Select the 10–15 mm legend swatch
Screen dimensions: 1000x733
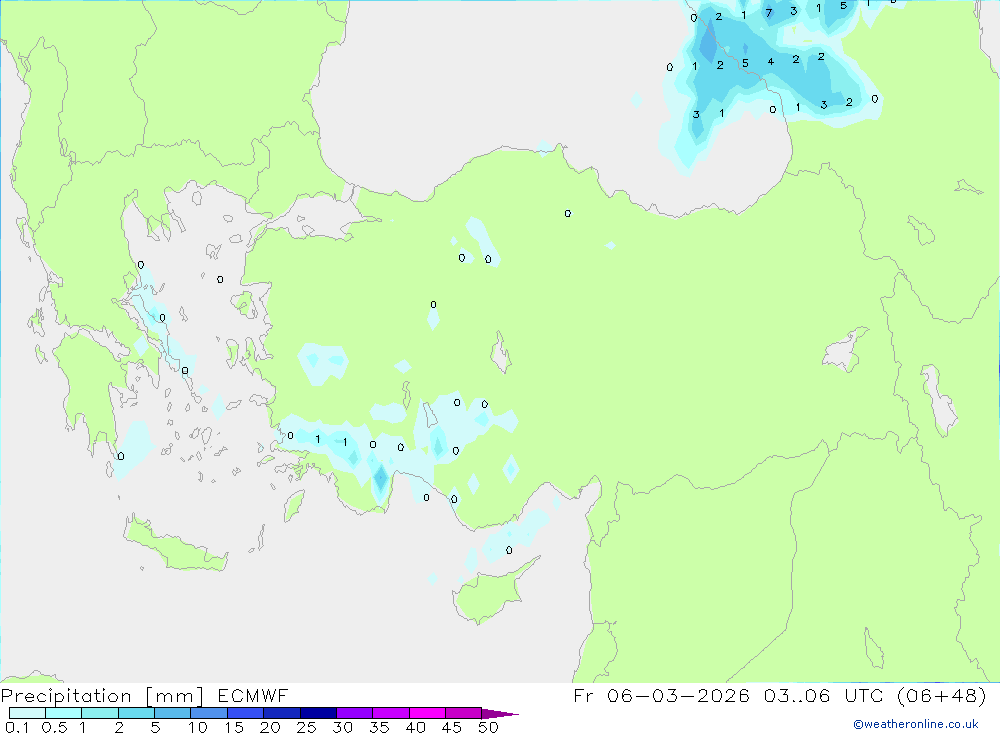209,713
